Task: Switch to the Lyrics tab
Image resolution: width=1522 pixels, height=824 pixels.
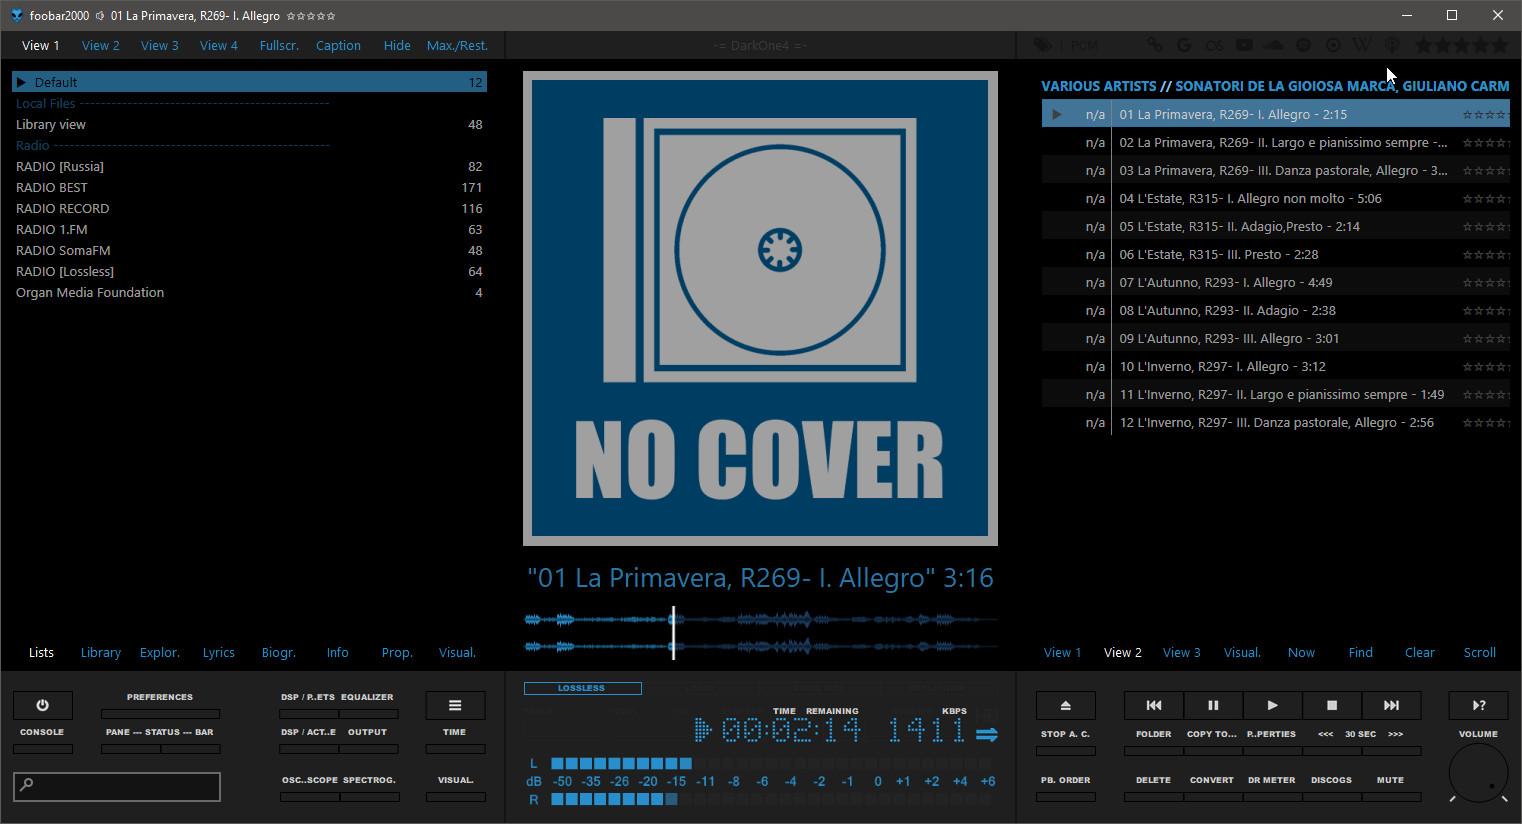Action: tap(218, 652)
